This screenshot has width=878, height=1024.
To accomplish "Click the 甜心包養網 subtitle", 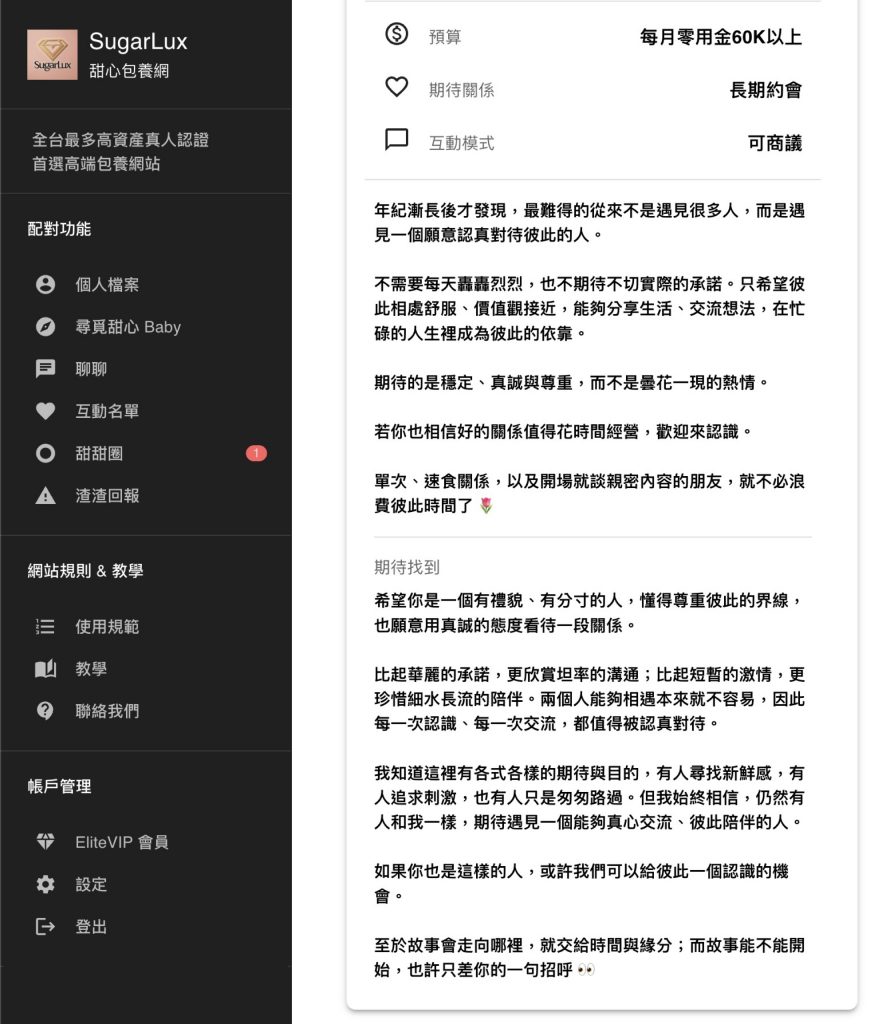I will [129, 71].
